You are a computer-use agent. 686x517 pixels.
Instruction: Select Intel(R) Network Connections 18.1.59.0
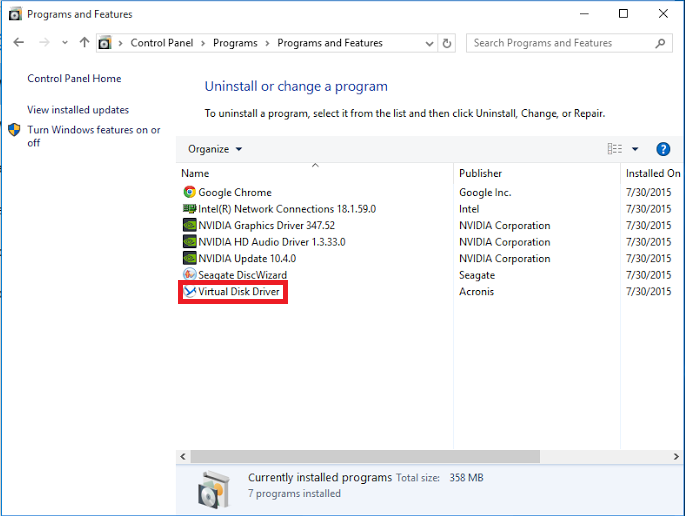287,209
